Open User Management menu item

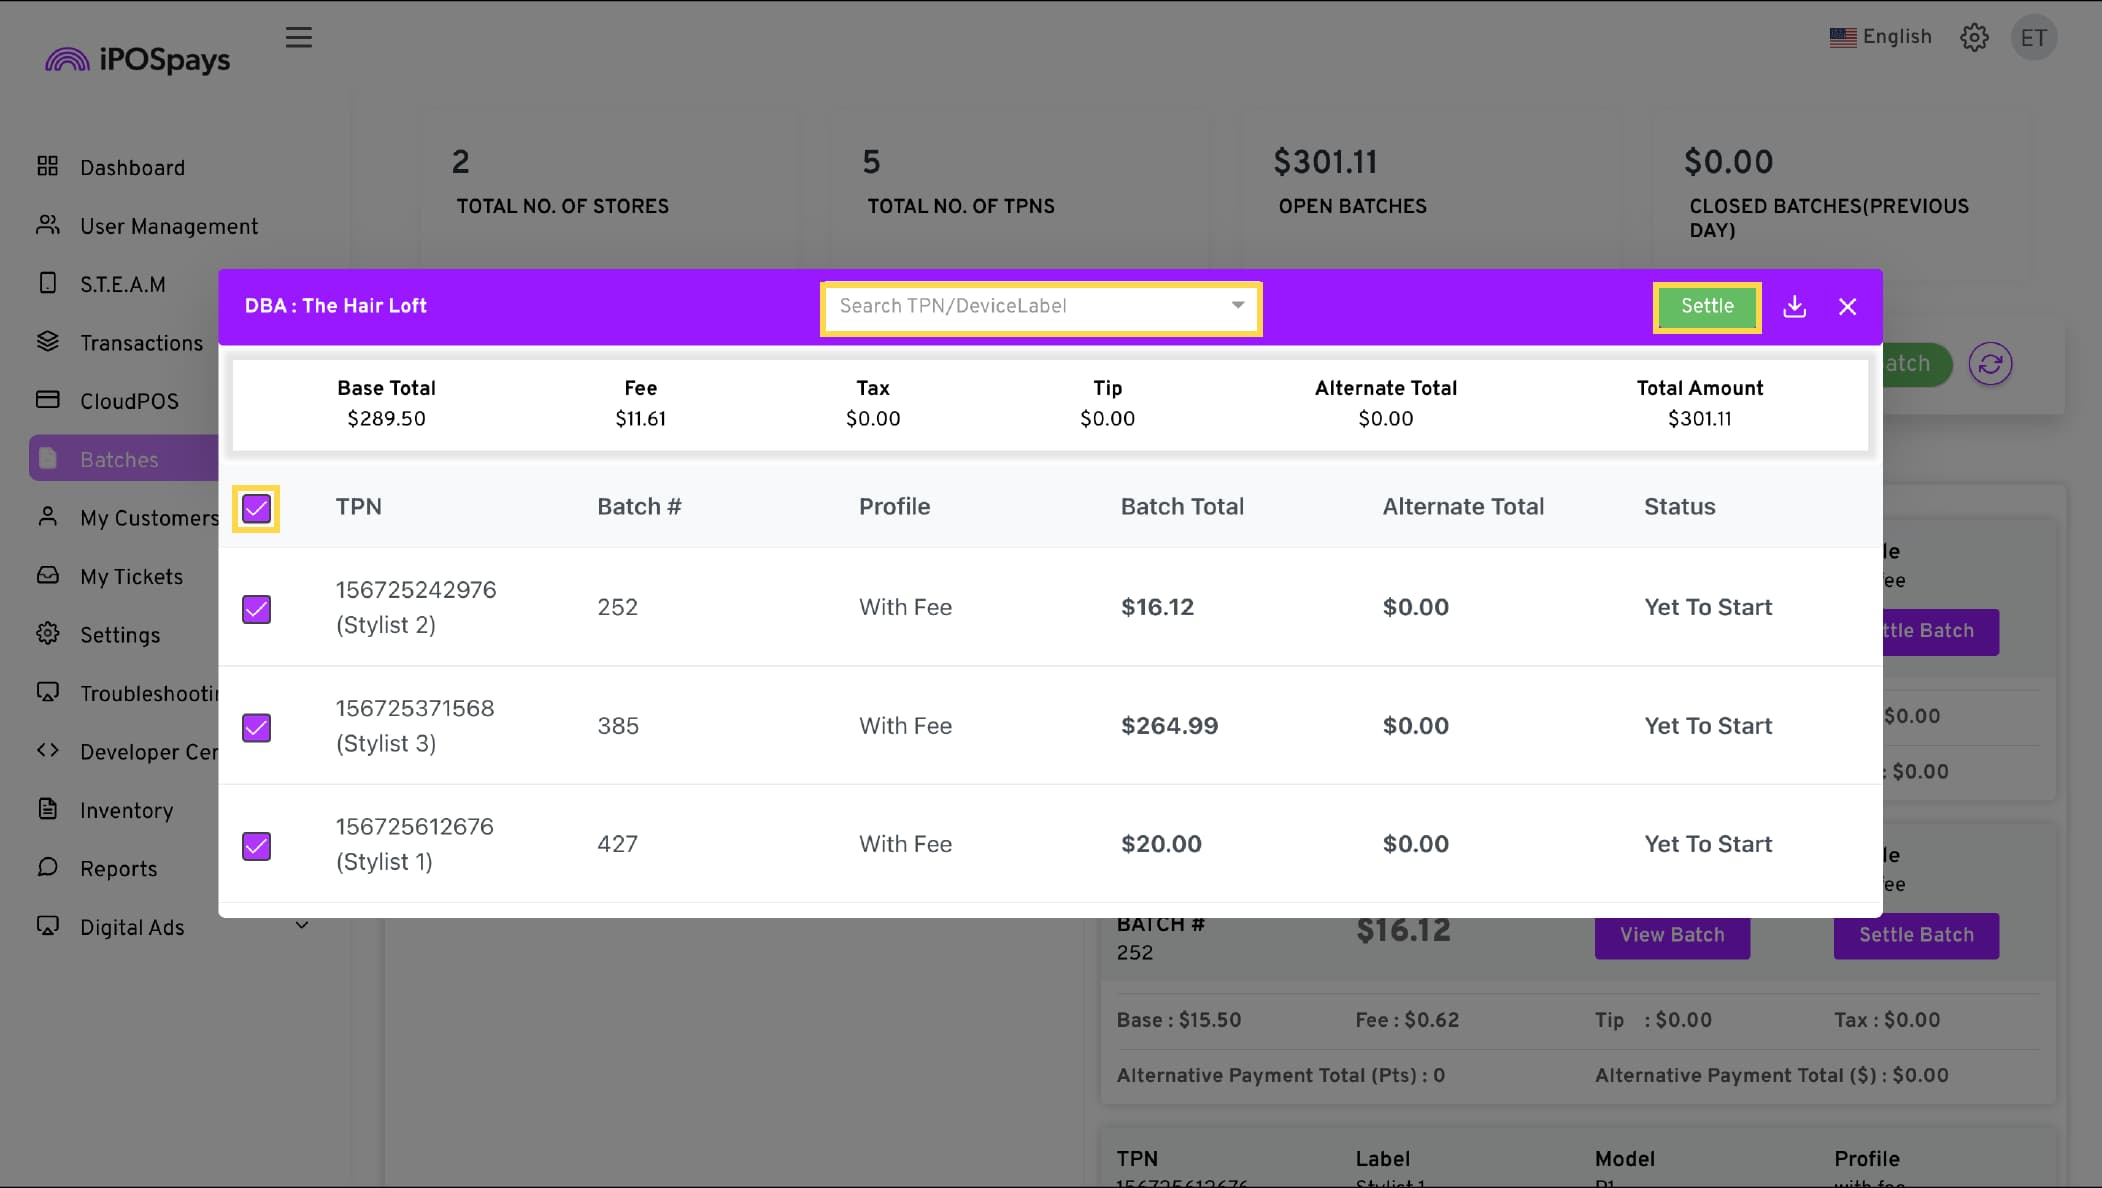click(168, 227)
